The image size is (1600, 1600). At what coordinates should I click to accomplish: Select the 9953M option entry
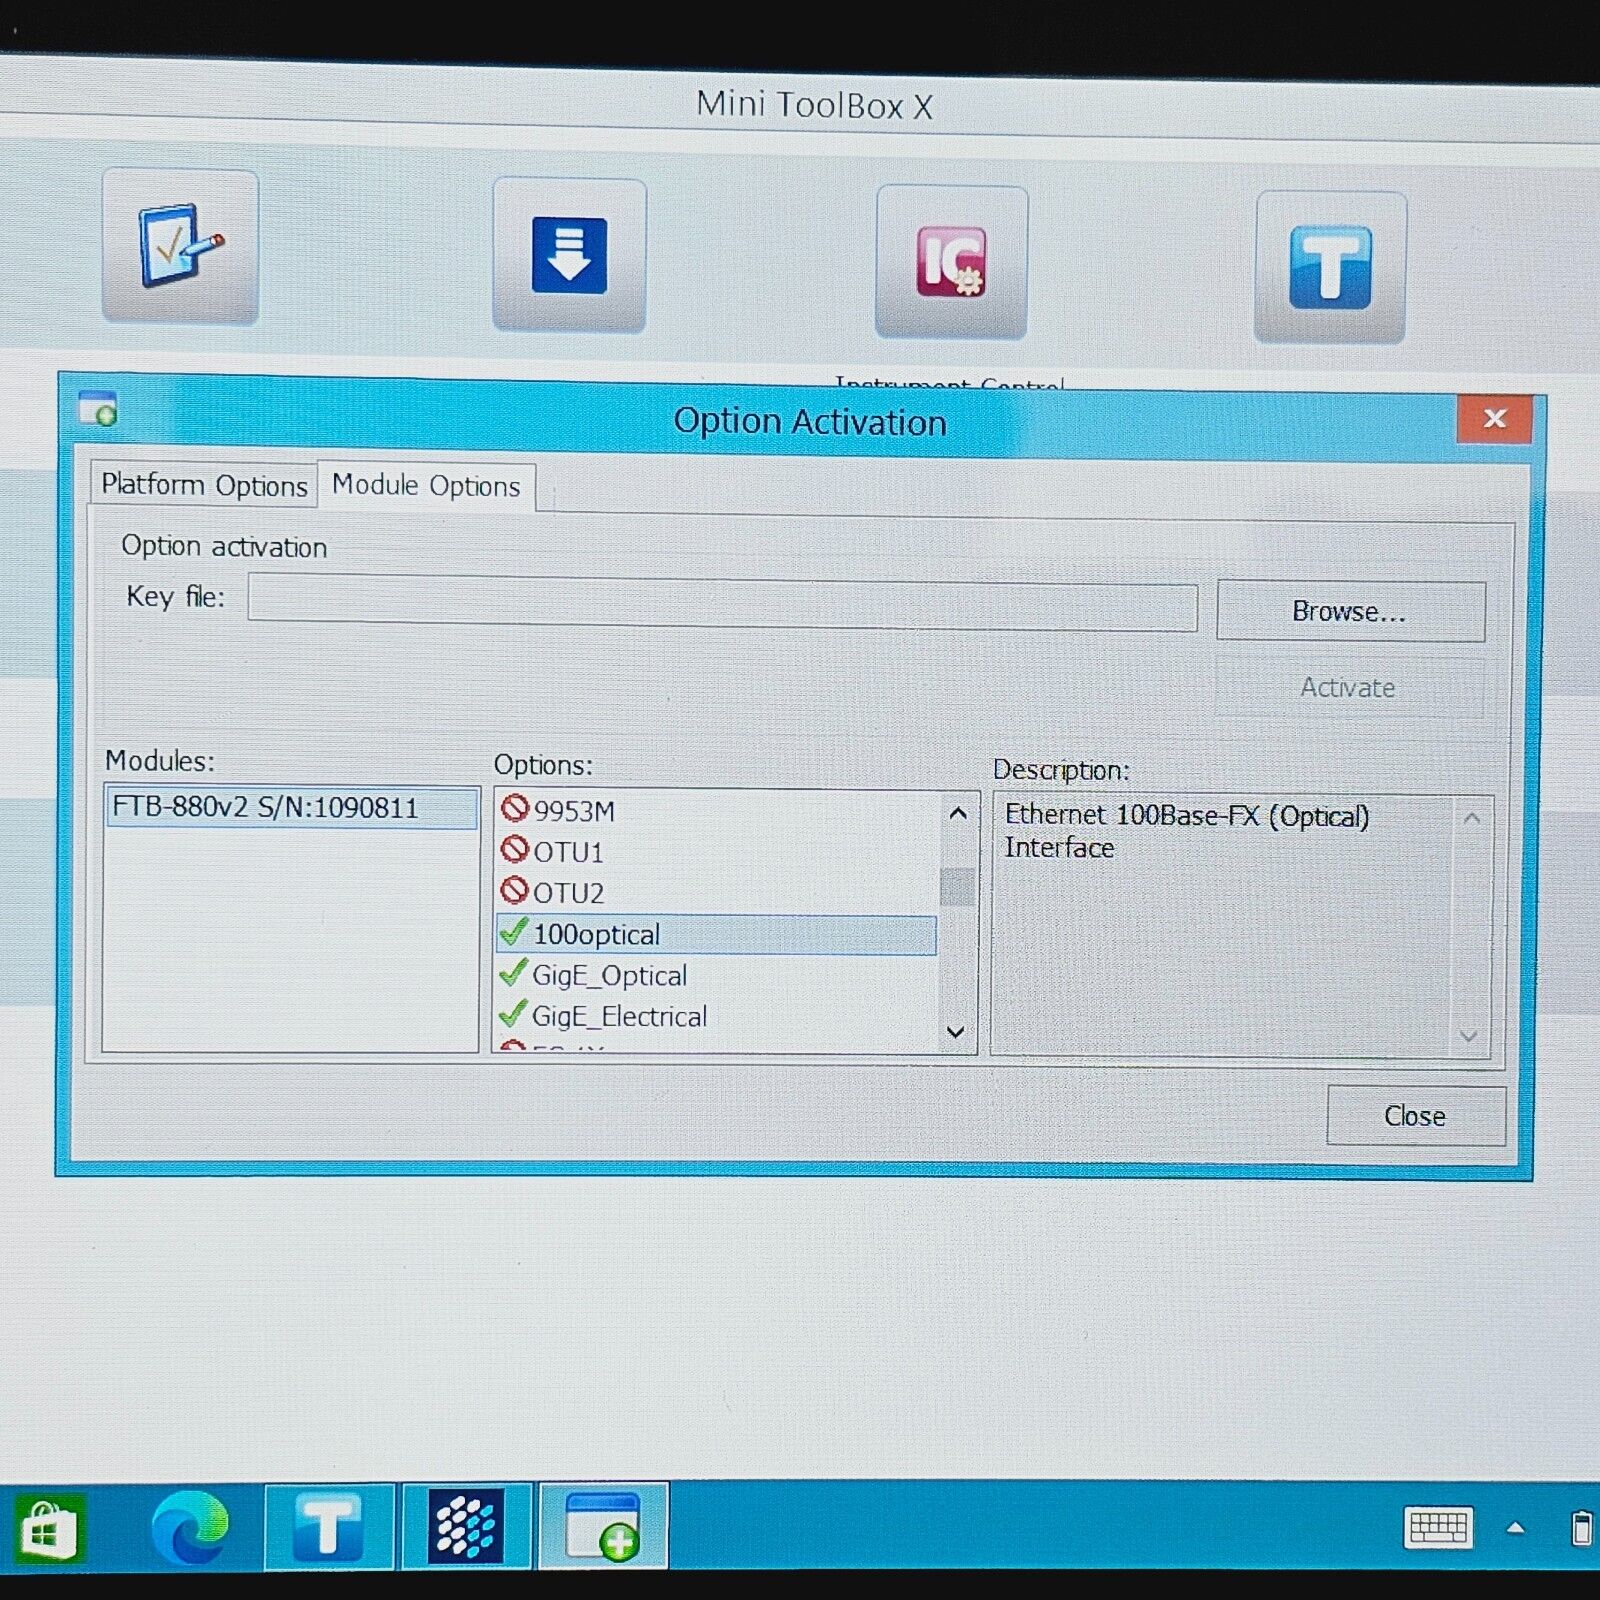pos(574,811)
